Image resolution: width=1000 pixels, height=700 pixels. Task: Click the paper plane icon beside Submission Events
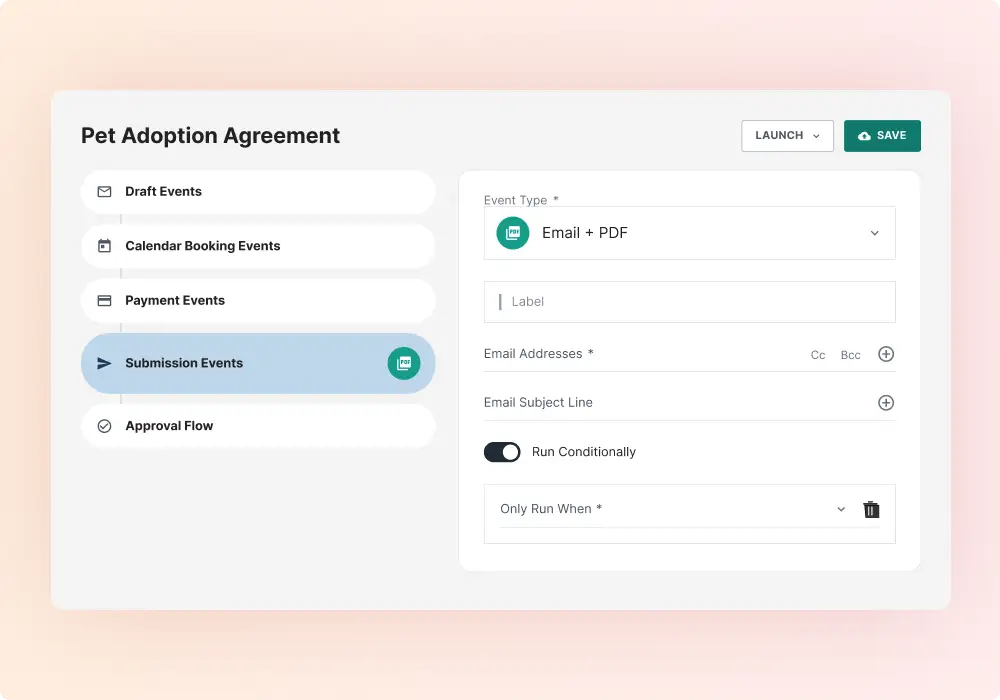coord(104,363)
